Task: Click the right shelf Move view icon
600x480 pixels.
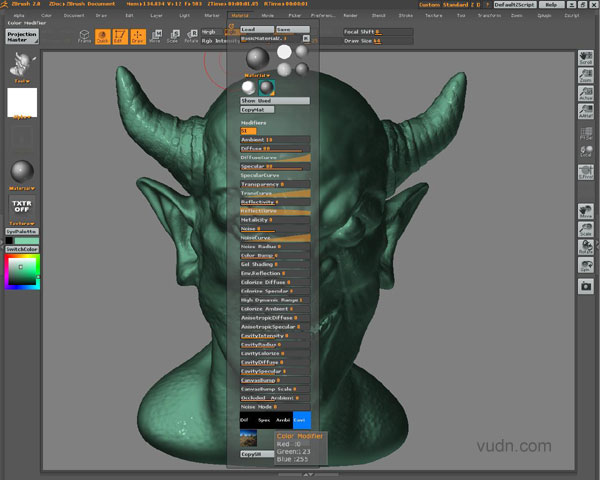Action: 585,211
